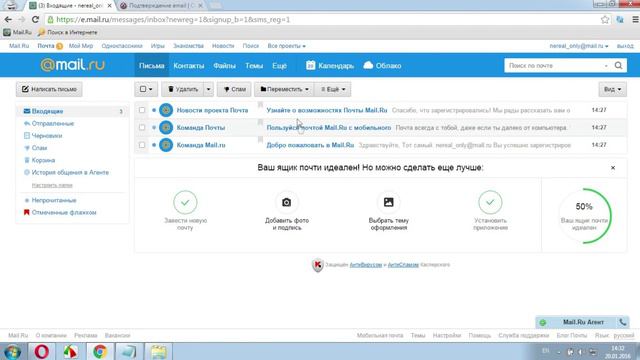Toggle unread dot on Новости проекта Почта message

point(154,110)
